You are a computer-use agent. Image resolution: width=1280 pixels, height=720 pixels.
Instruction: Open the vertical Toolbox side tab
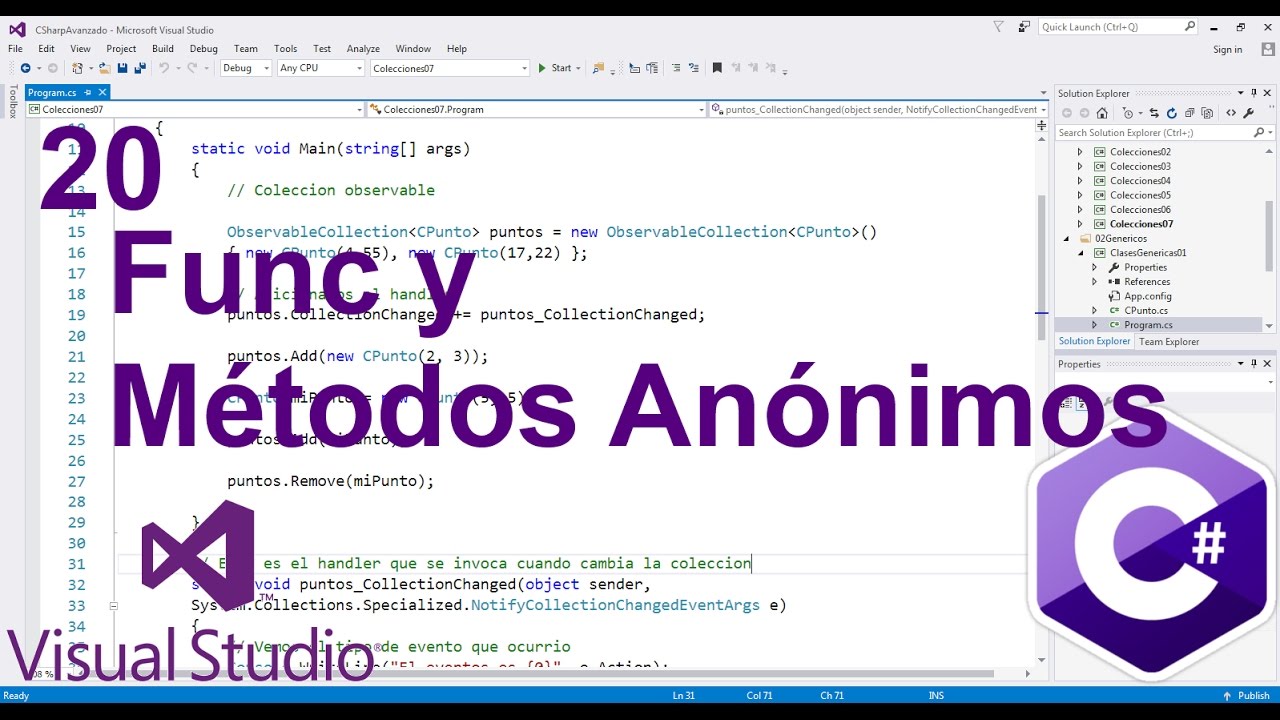point(13,102)
